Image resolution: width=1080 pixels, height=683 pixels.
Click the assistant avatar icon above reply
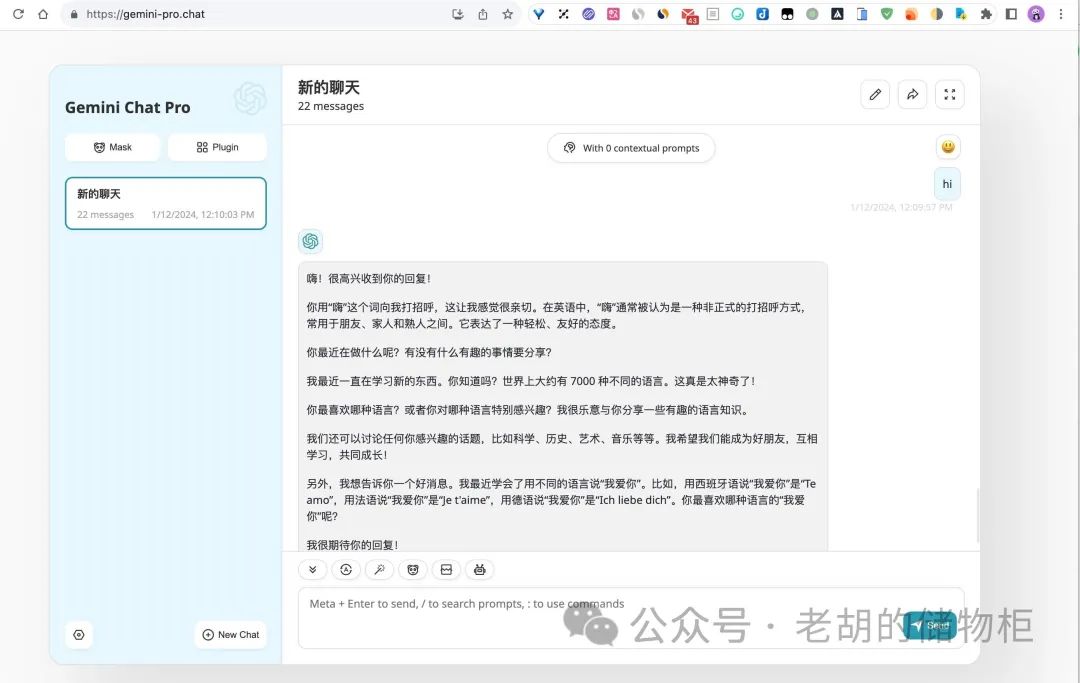[x=311, y=241]
